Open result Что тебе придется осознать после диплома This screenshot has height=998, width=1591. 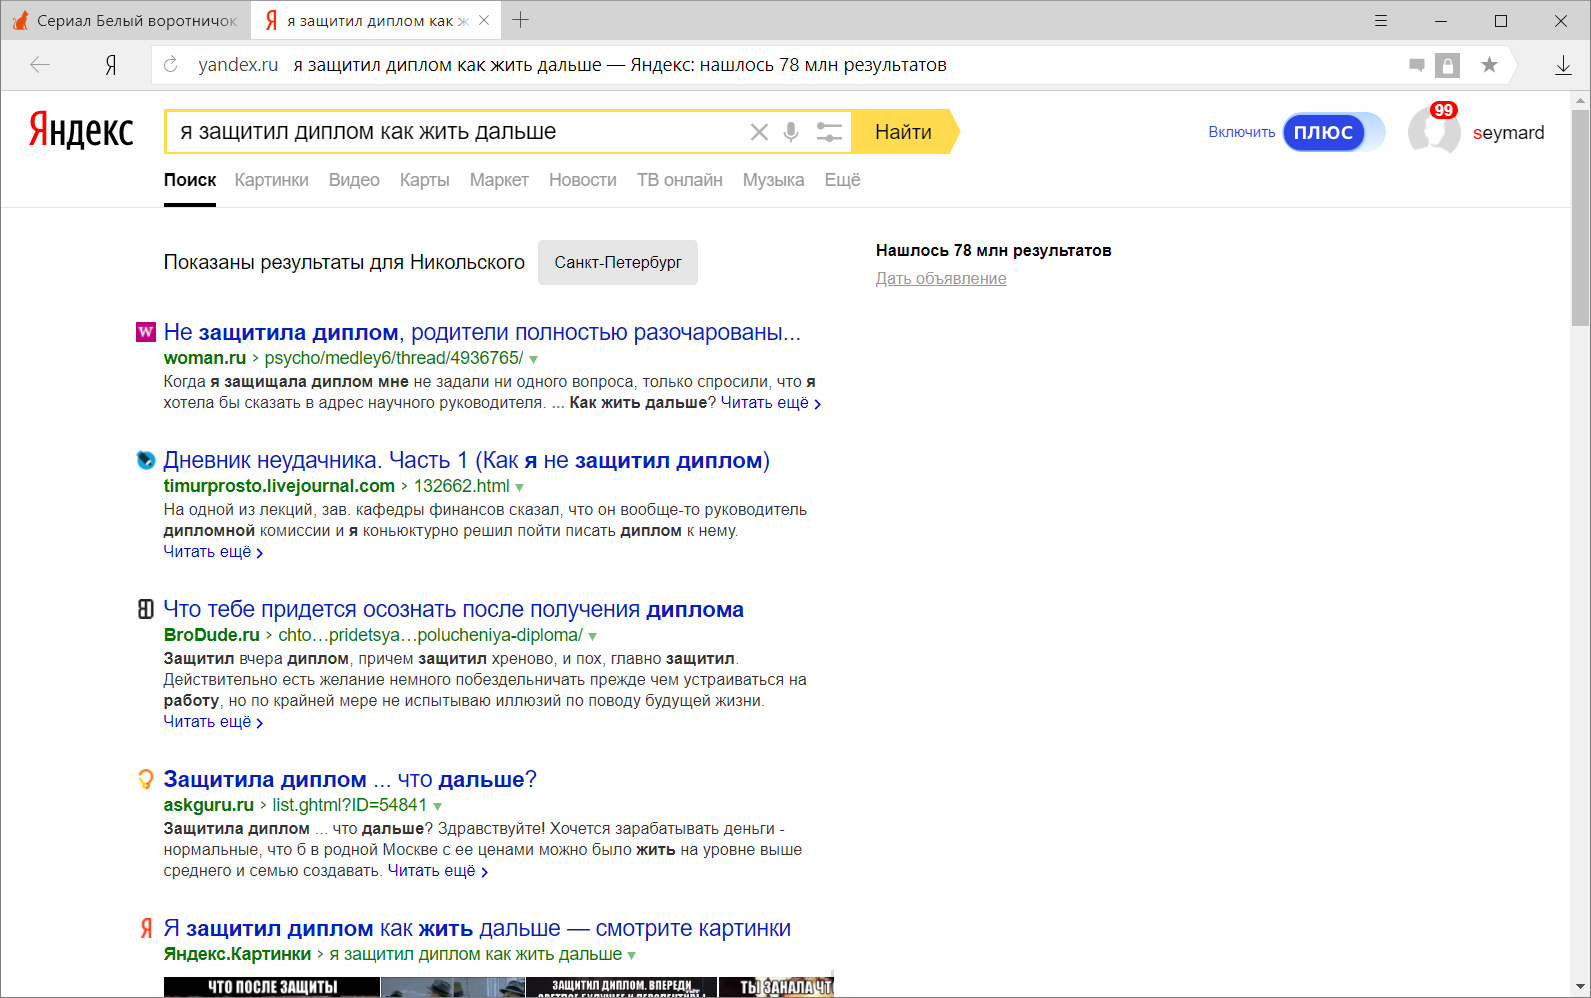coord(454,609)
